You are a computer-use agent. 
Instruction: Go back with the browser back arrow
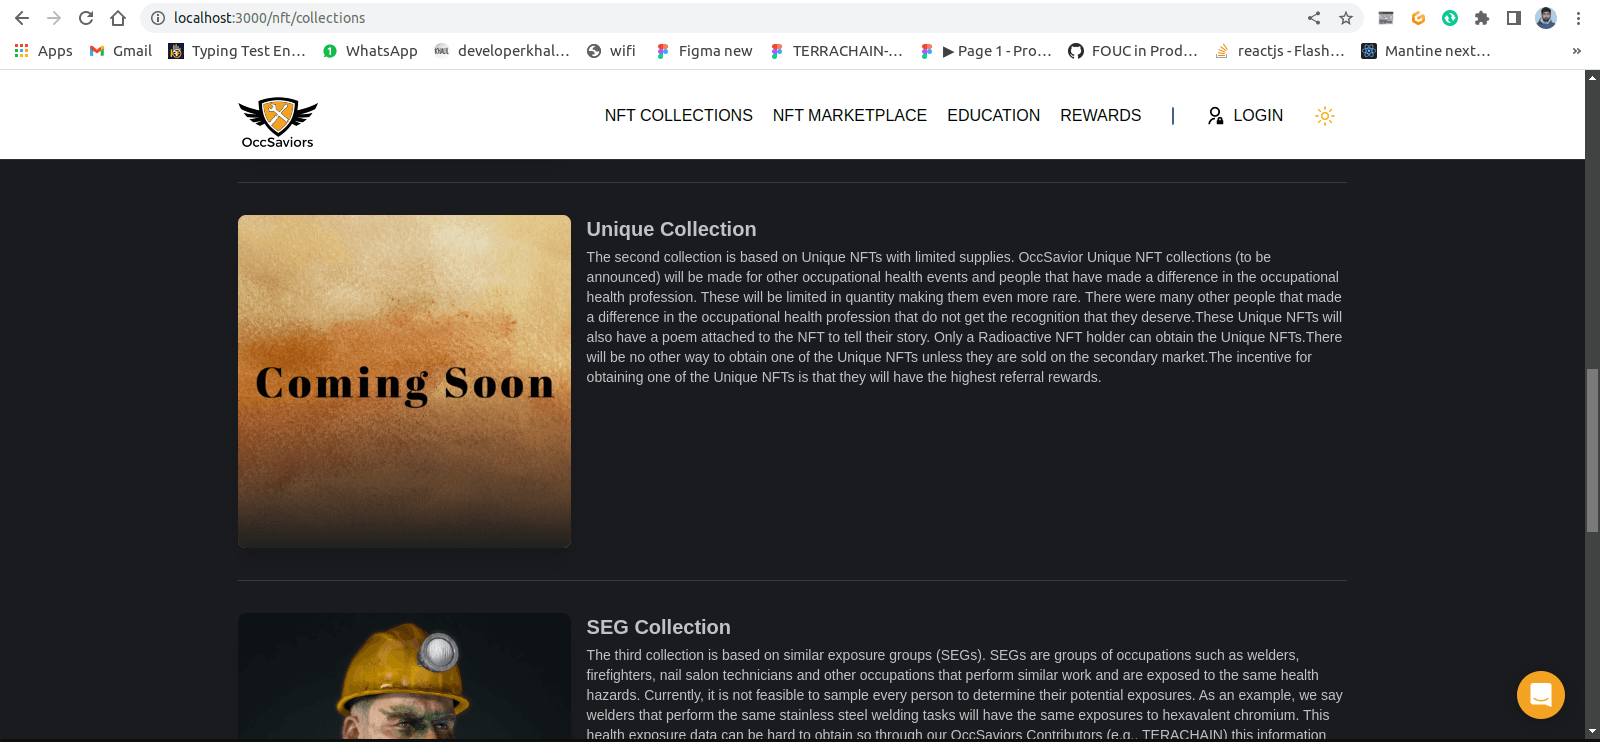[x=22, y=18]
